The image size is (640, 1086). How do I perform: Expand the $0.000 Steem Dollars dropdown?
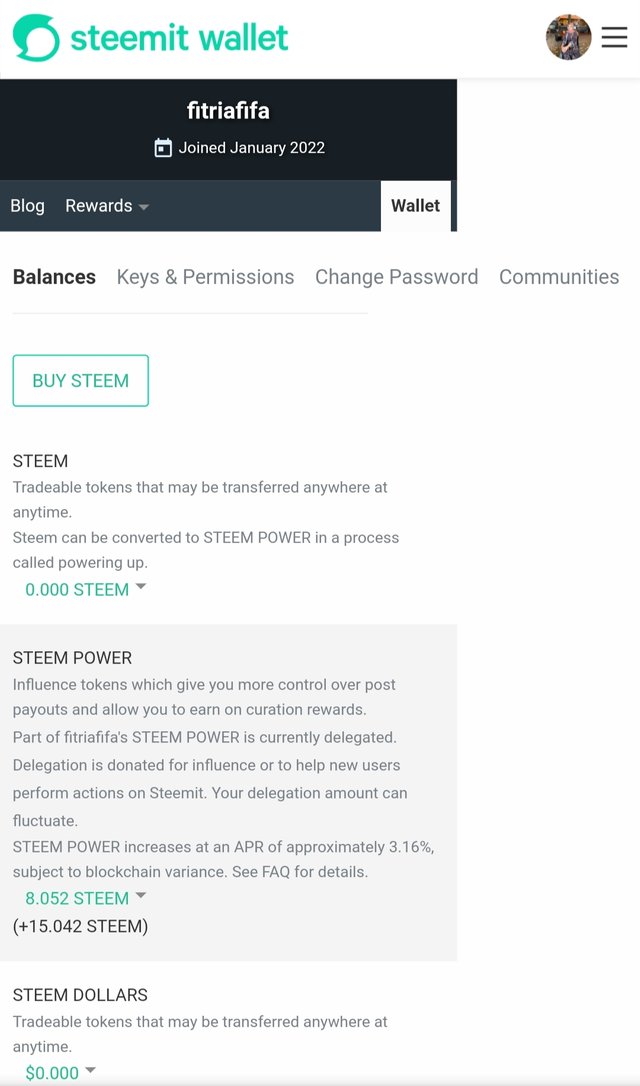pos(60,1073)
